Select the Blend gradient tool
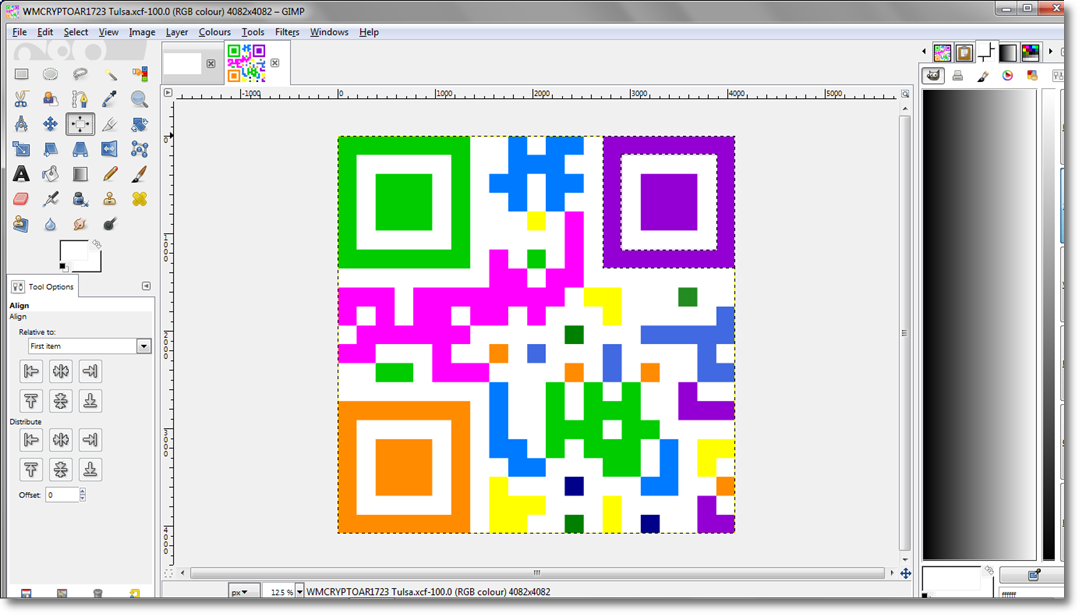This screenshot has width=1080, height=615. (80, 174)
